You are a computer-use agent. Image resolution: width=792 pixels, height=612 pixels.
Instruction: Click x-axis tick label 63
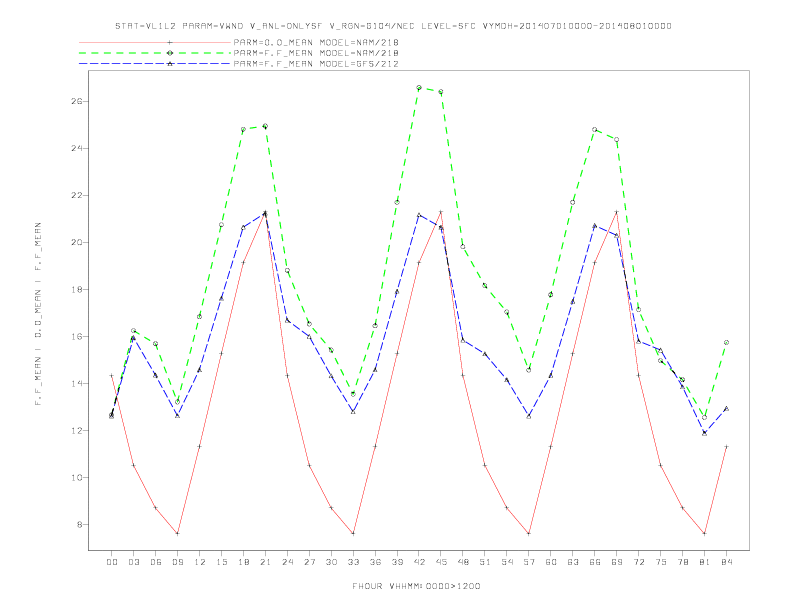click(x=573, y=562)
